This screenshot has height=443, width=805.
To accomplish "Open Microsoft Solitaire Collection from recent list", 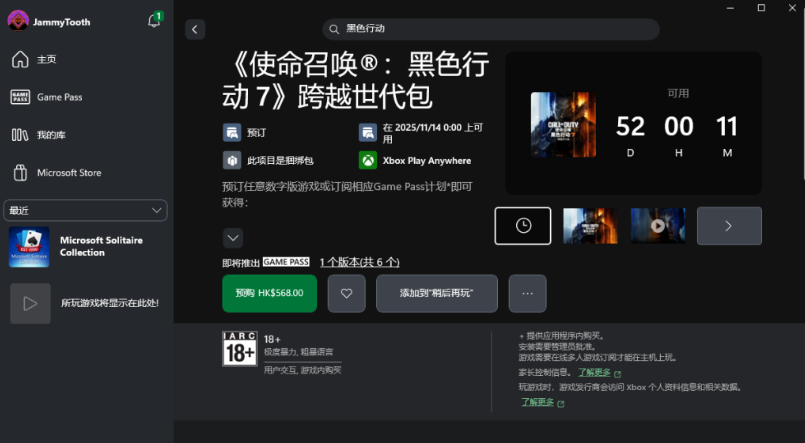I will click(87, 247).
